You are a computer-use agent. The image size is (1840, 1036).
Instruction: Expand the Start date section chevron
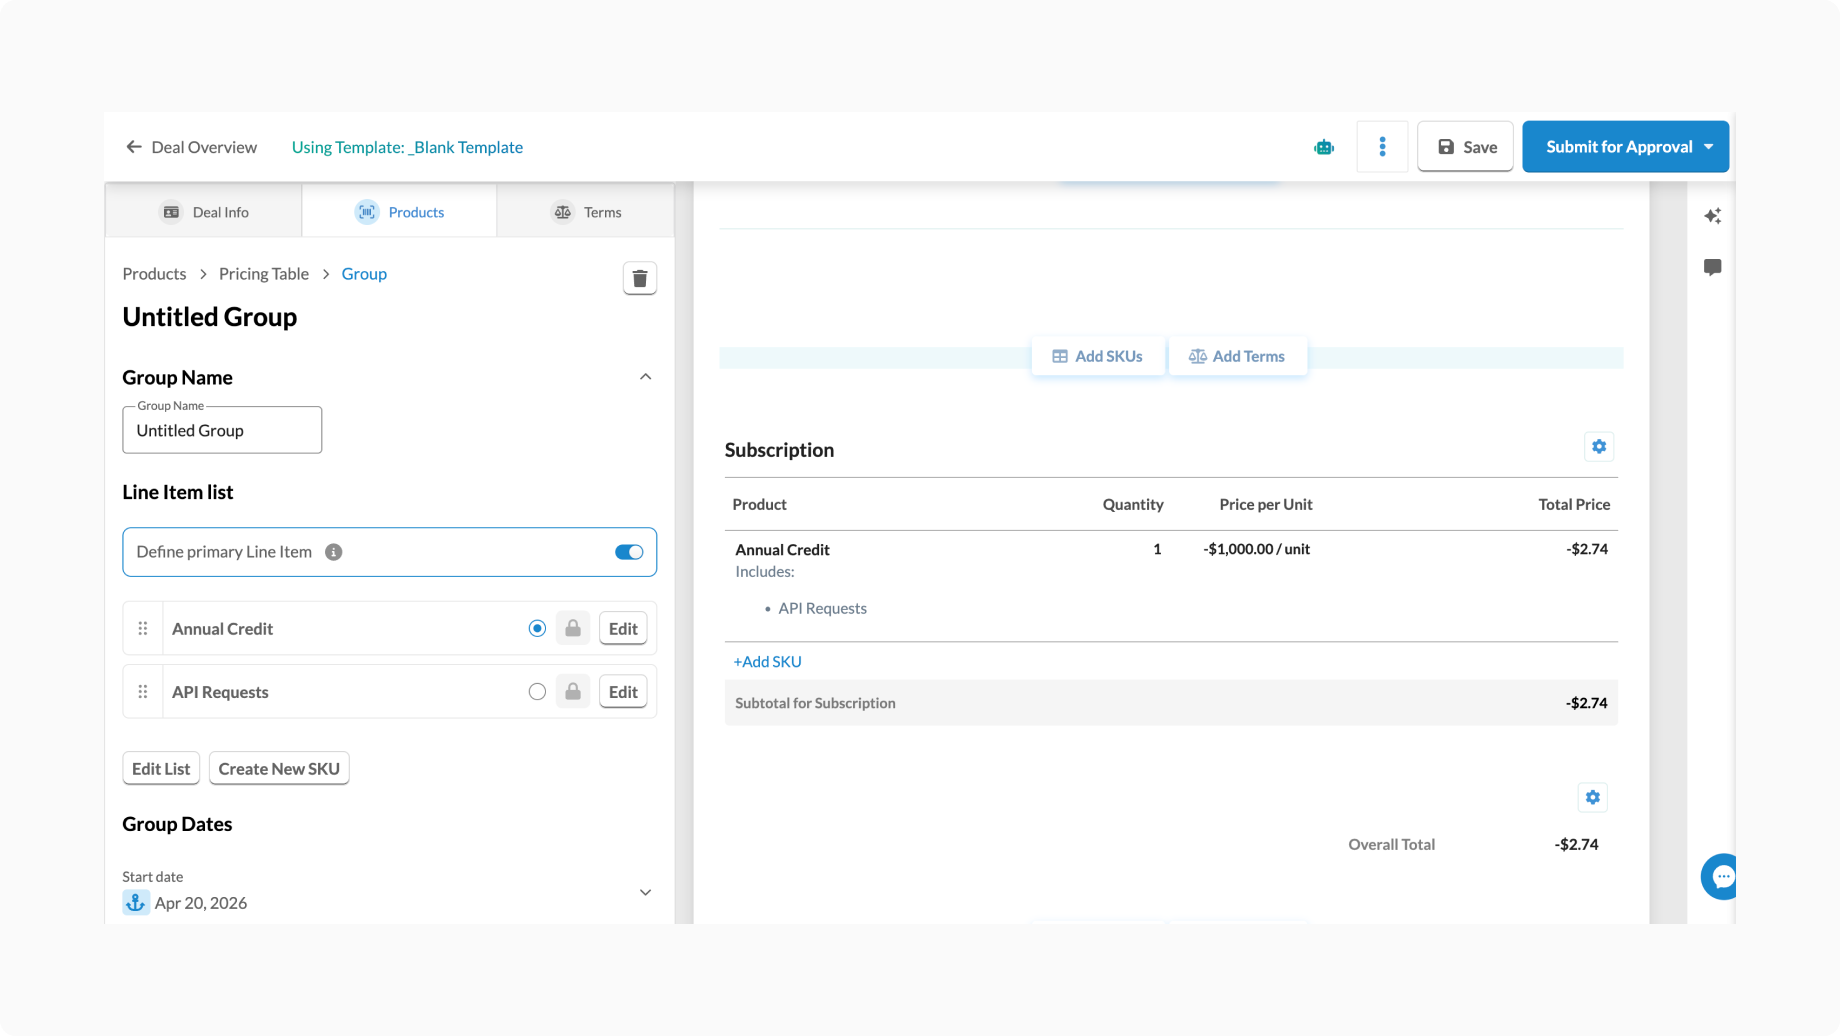click(645, 892)
